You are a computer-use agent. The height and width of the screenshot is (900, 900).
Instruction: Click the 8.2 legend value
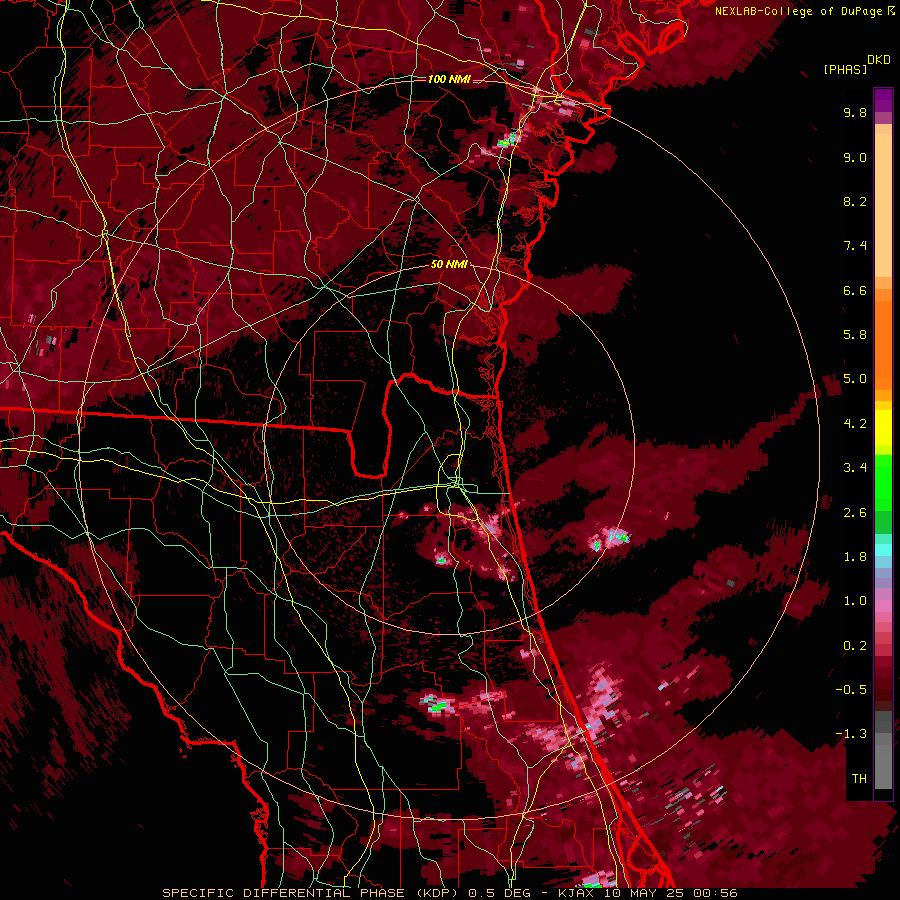tap(855, 201)
